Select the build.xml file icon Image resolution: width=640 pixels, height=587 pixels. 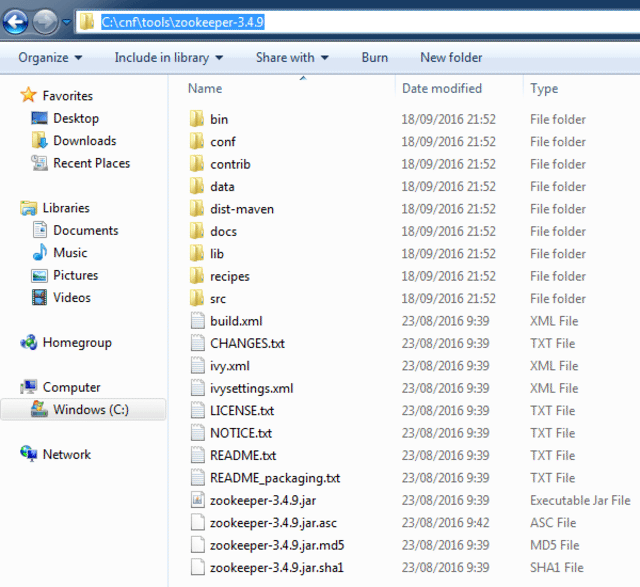pyautogui.click(x=198, y=320)
